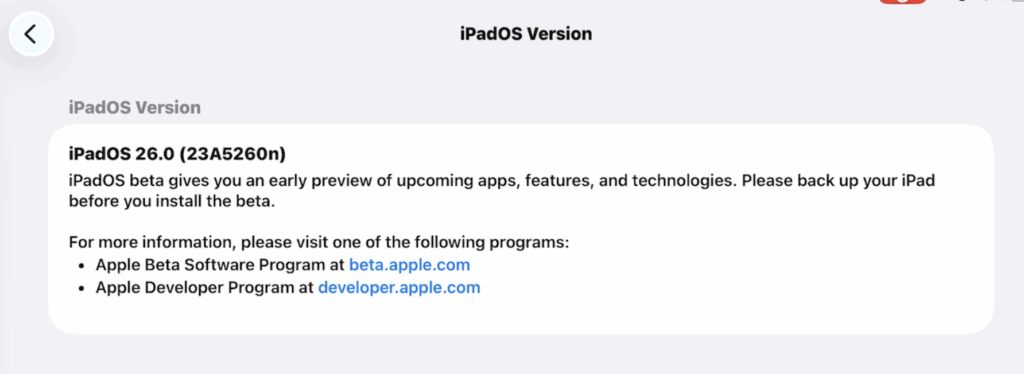Click the gray 'iPadOS Version' section header
Screen dimensions: 1024x374
(135, 108)
